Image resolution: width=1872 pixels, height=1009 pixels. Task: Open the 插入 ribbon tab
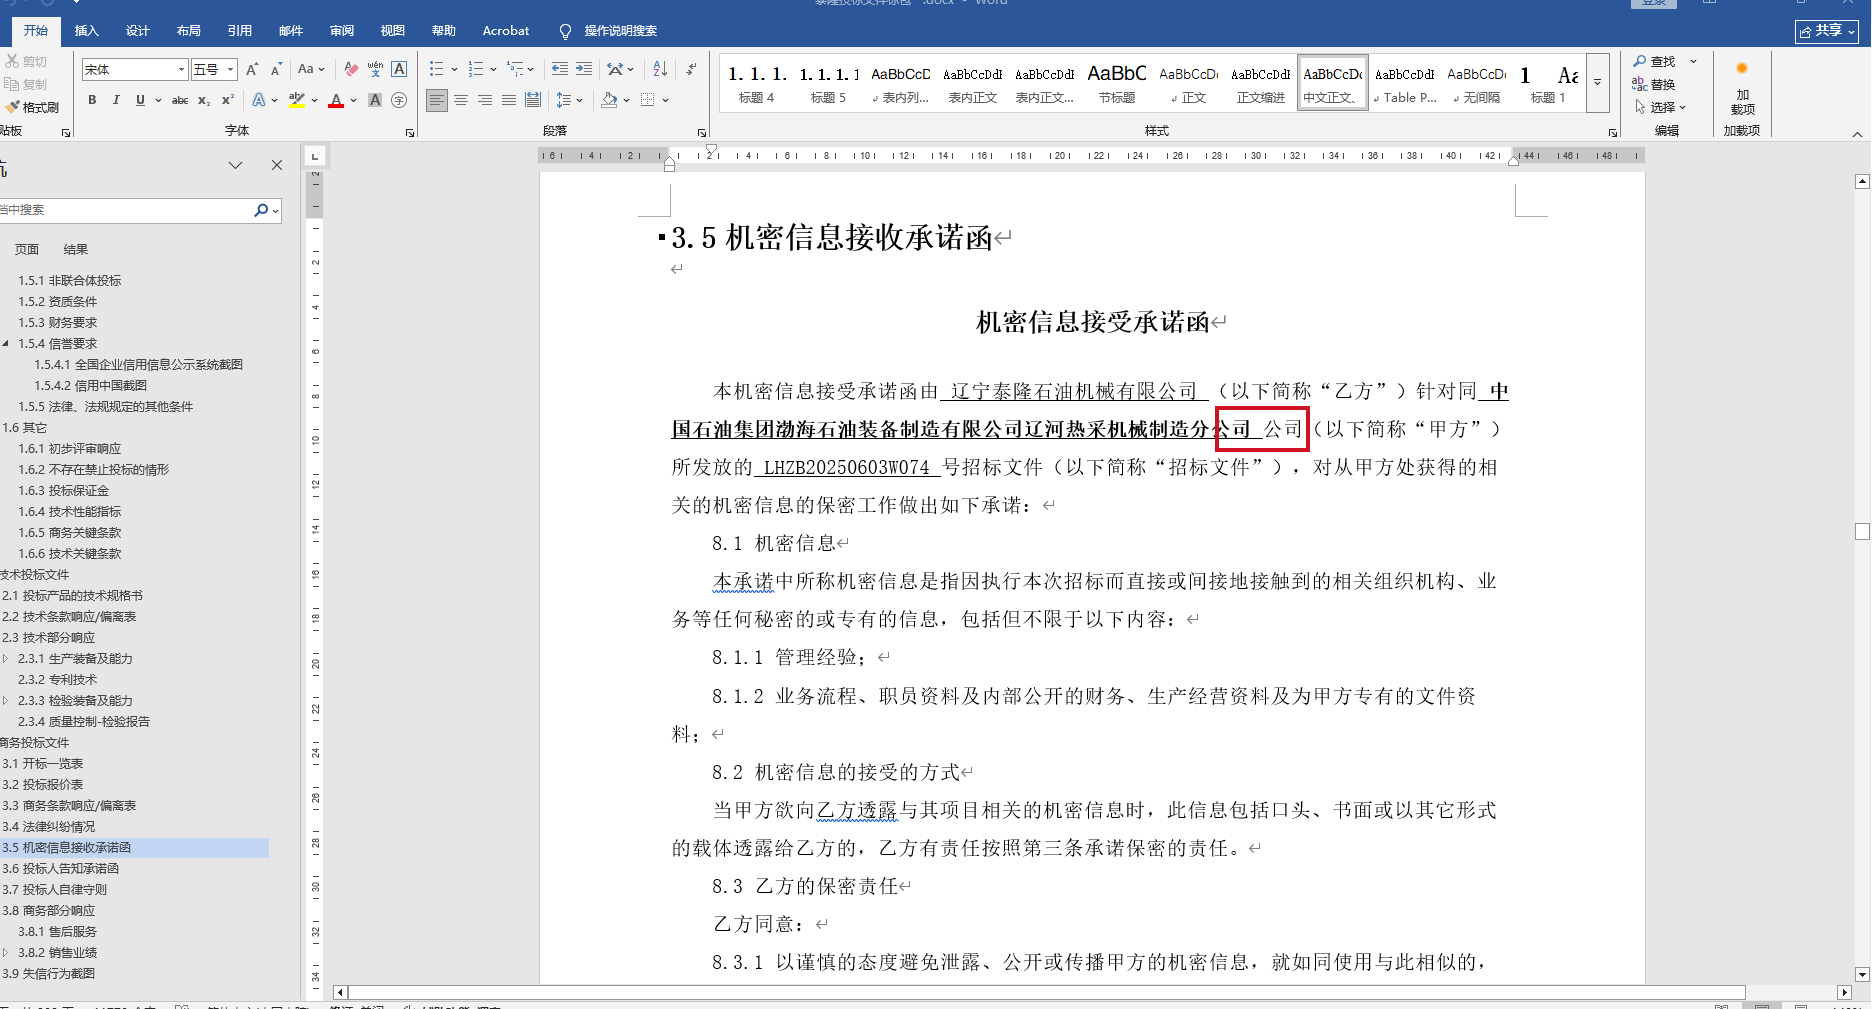click(87, 31)
